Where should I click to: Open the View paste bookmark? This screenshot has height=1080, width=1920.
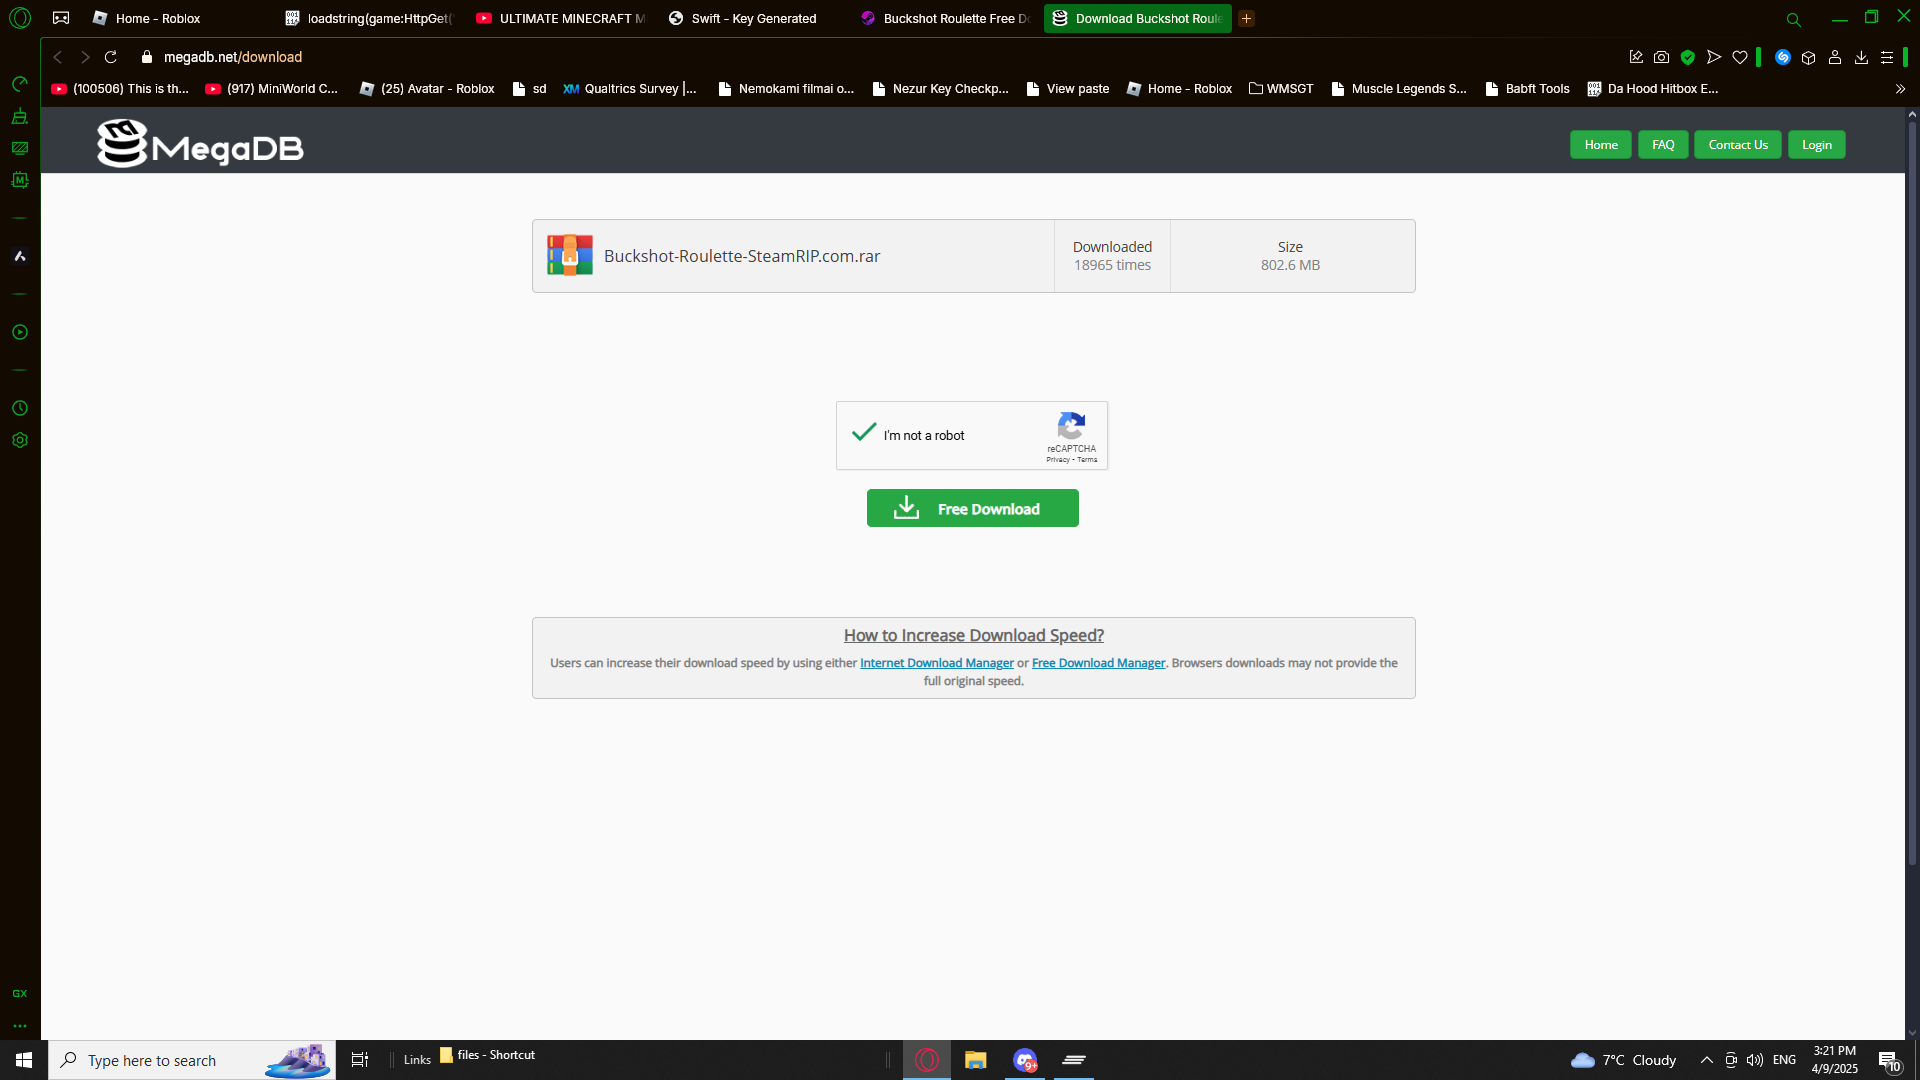(1068, 89)
